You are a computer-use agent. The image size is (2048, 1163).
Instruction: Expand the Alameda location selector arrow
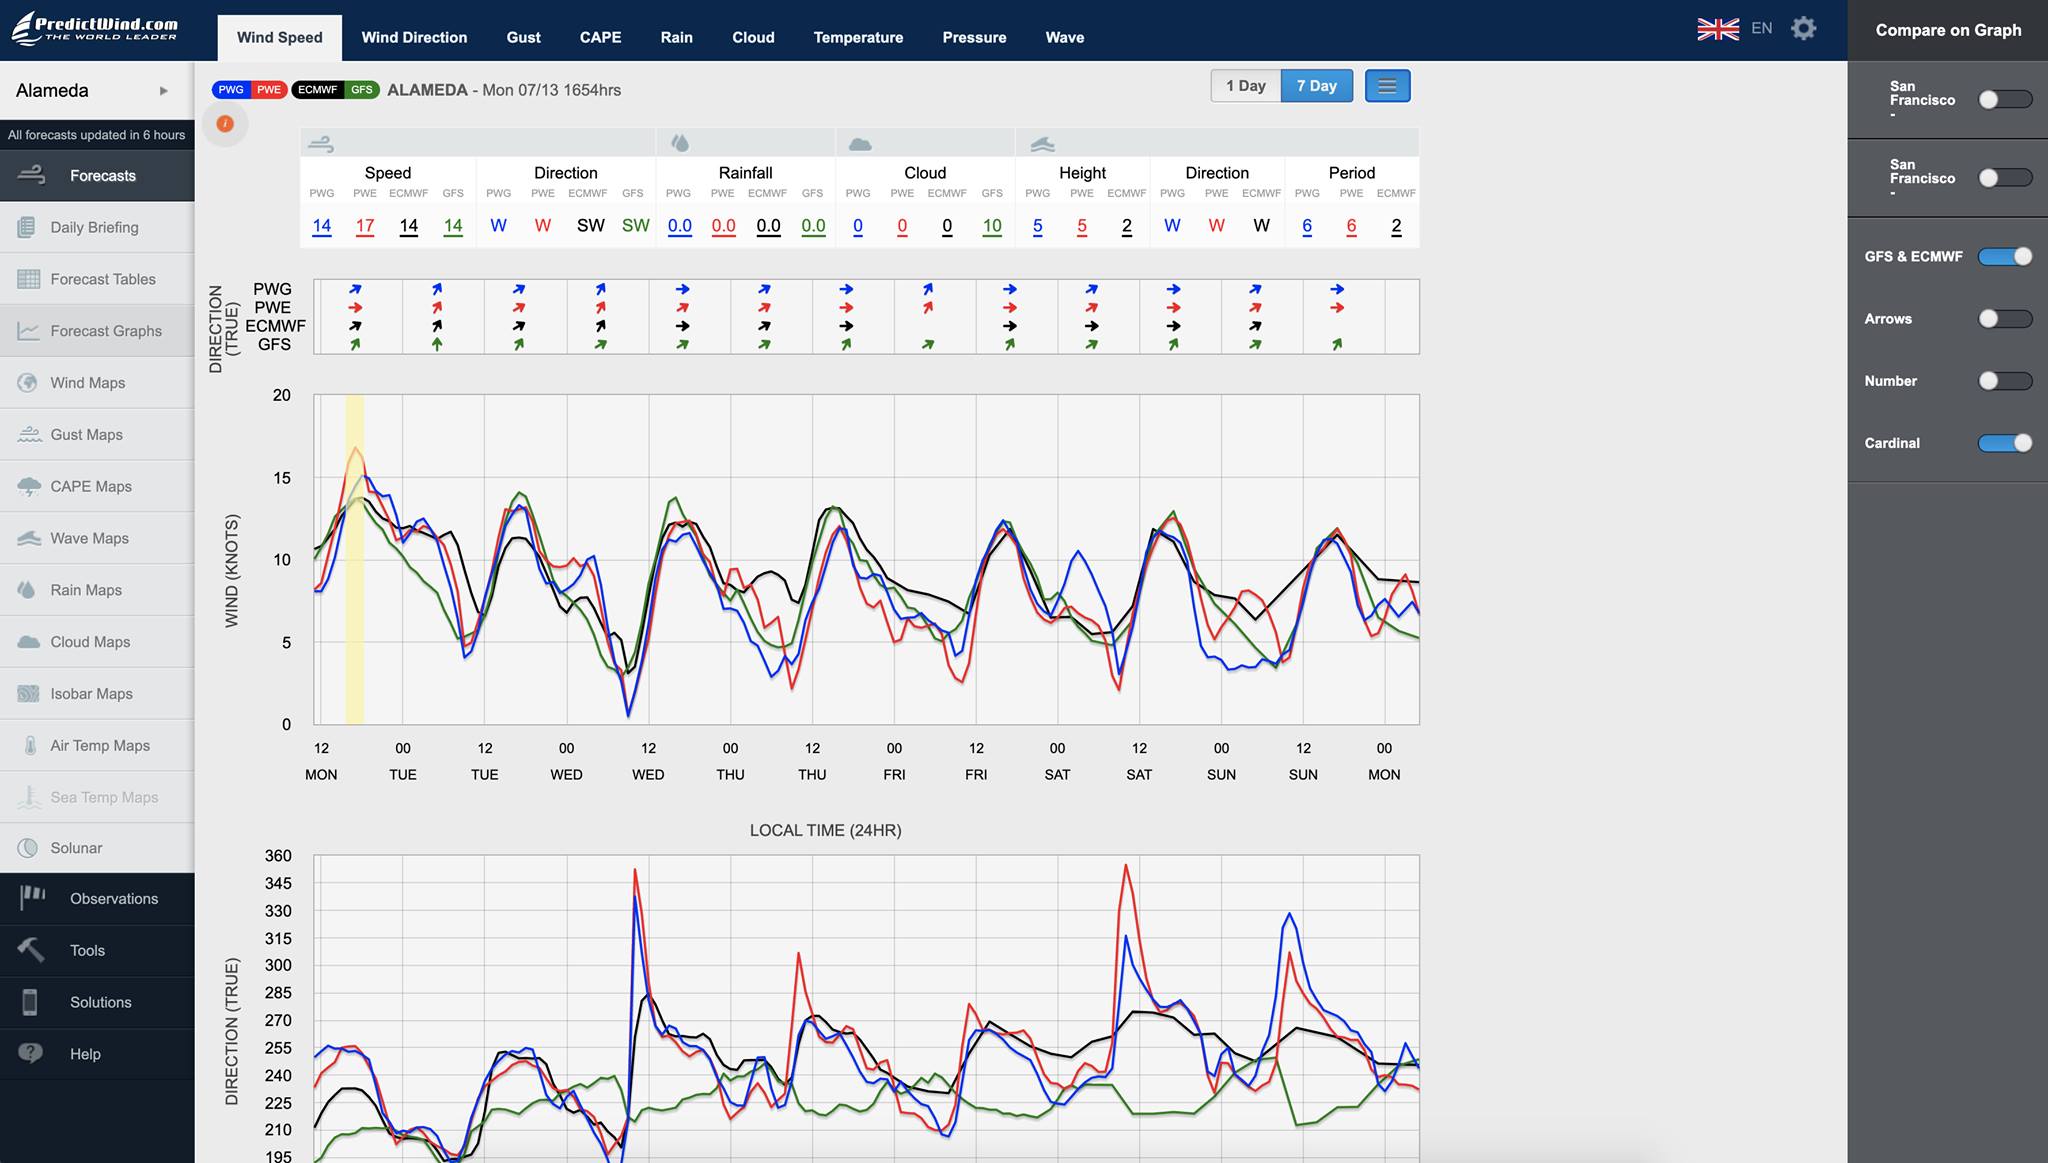click(x=164, y=91)
